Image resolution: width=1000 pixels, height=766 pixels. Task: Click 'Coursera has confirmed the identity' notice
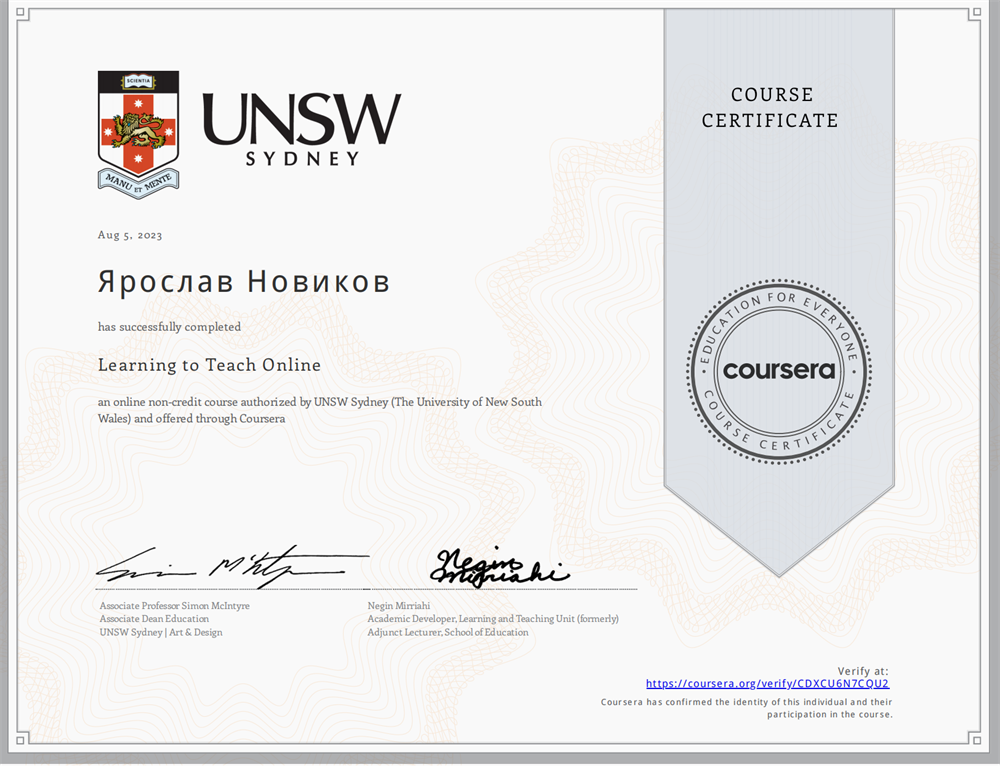[x=747, y=709]
